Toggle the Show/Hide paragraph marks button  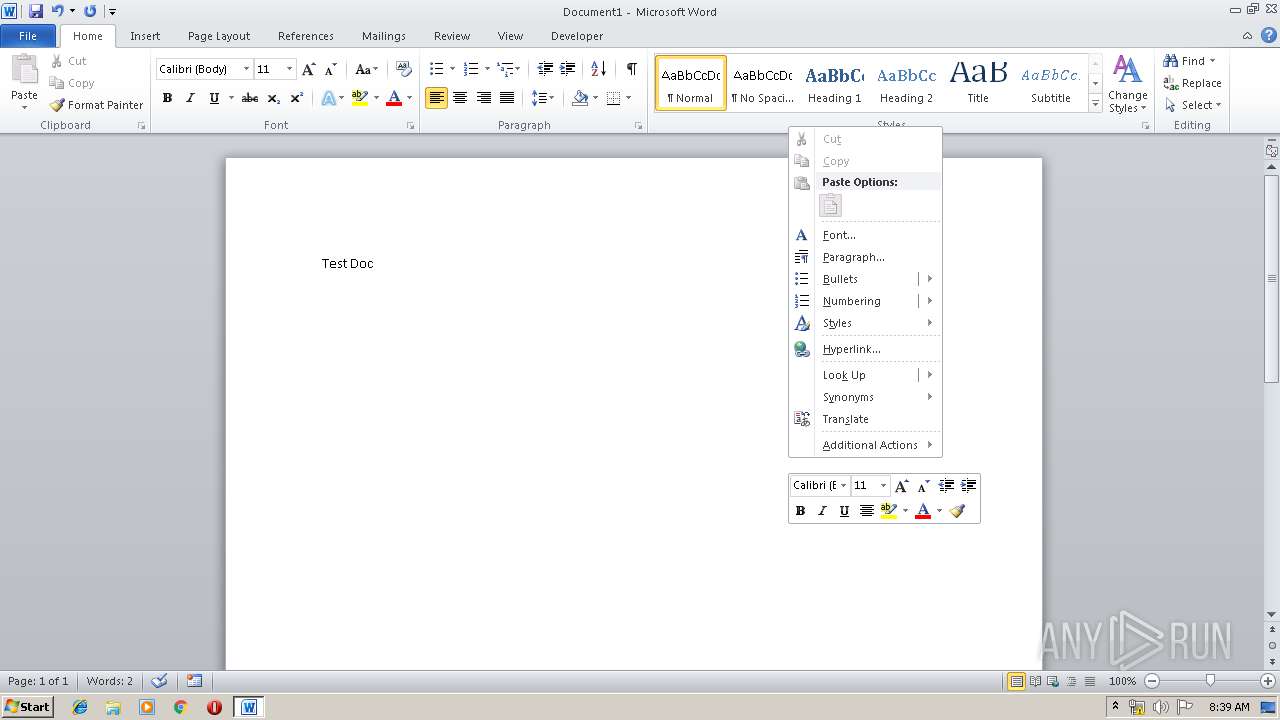631,69
